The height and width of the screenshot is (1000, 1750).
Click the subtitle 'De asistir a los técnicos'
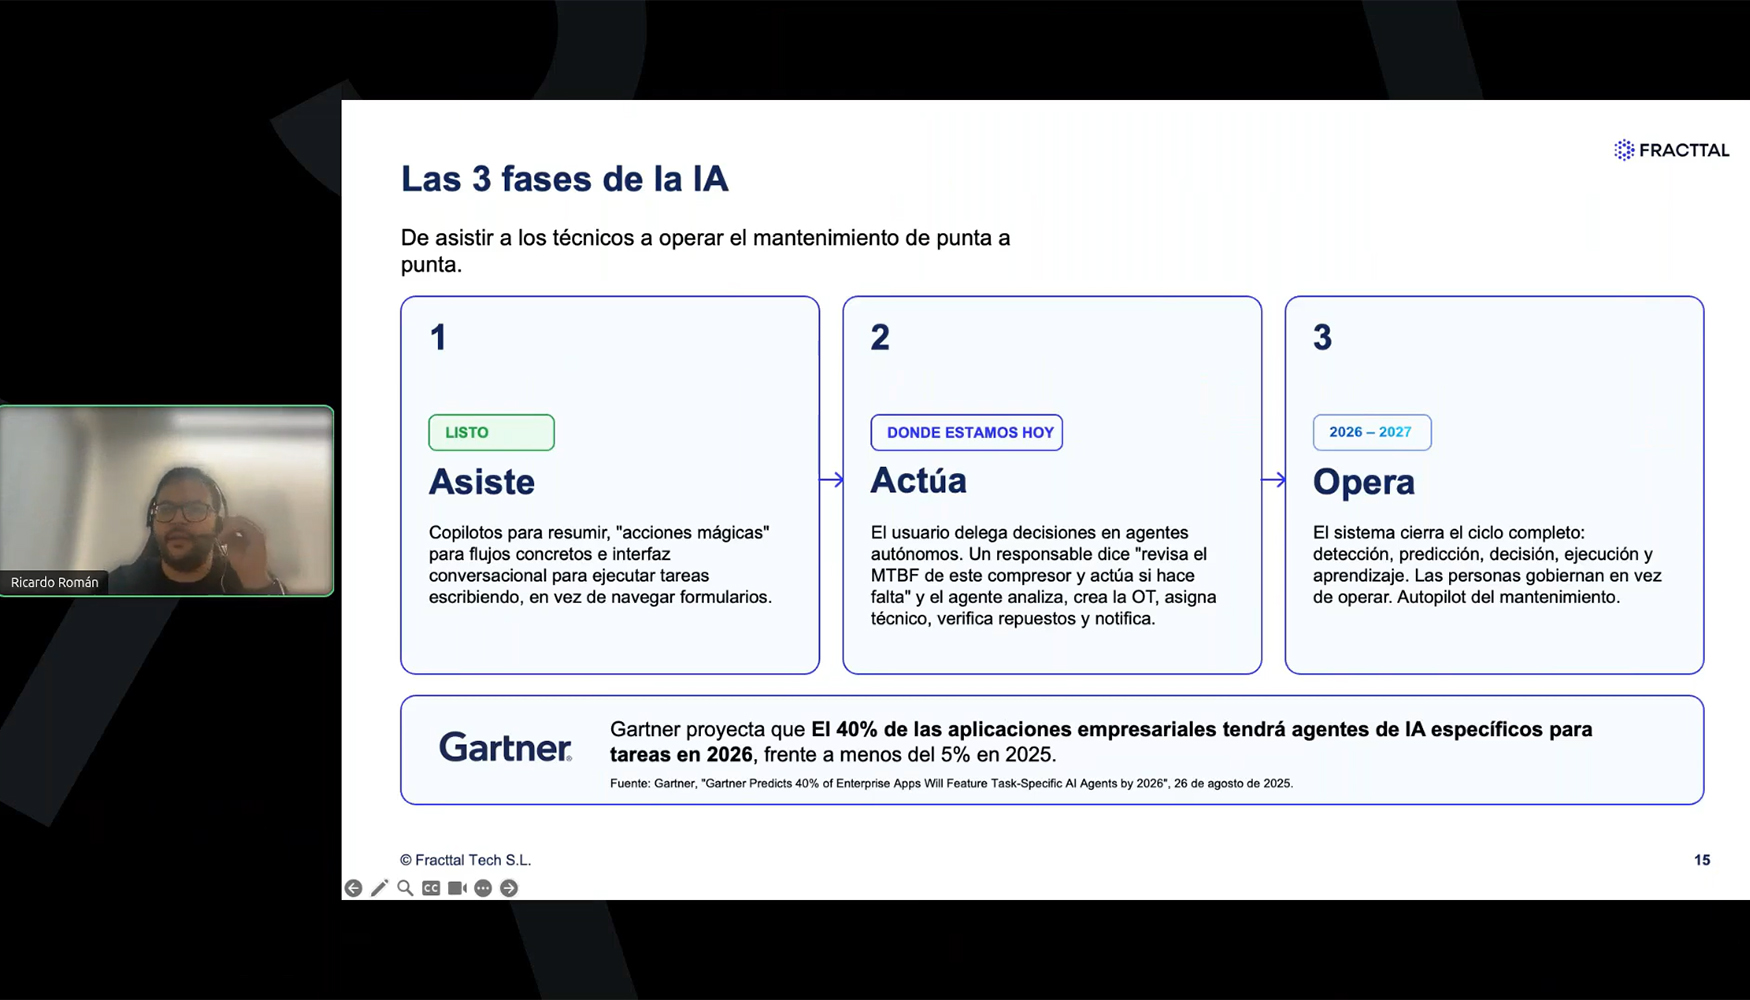coord(705,251)
